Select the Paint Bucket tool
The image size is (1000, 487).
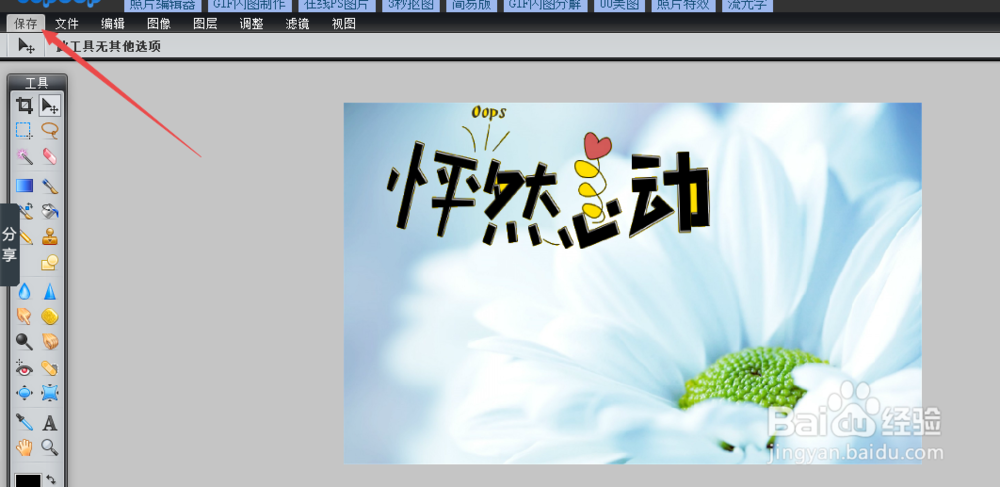[50, 211]
